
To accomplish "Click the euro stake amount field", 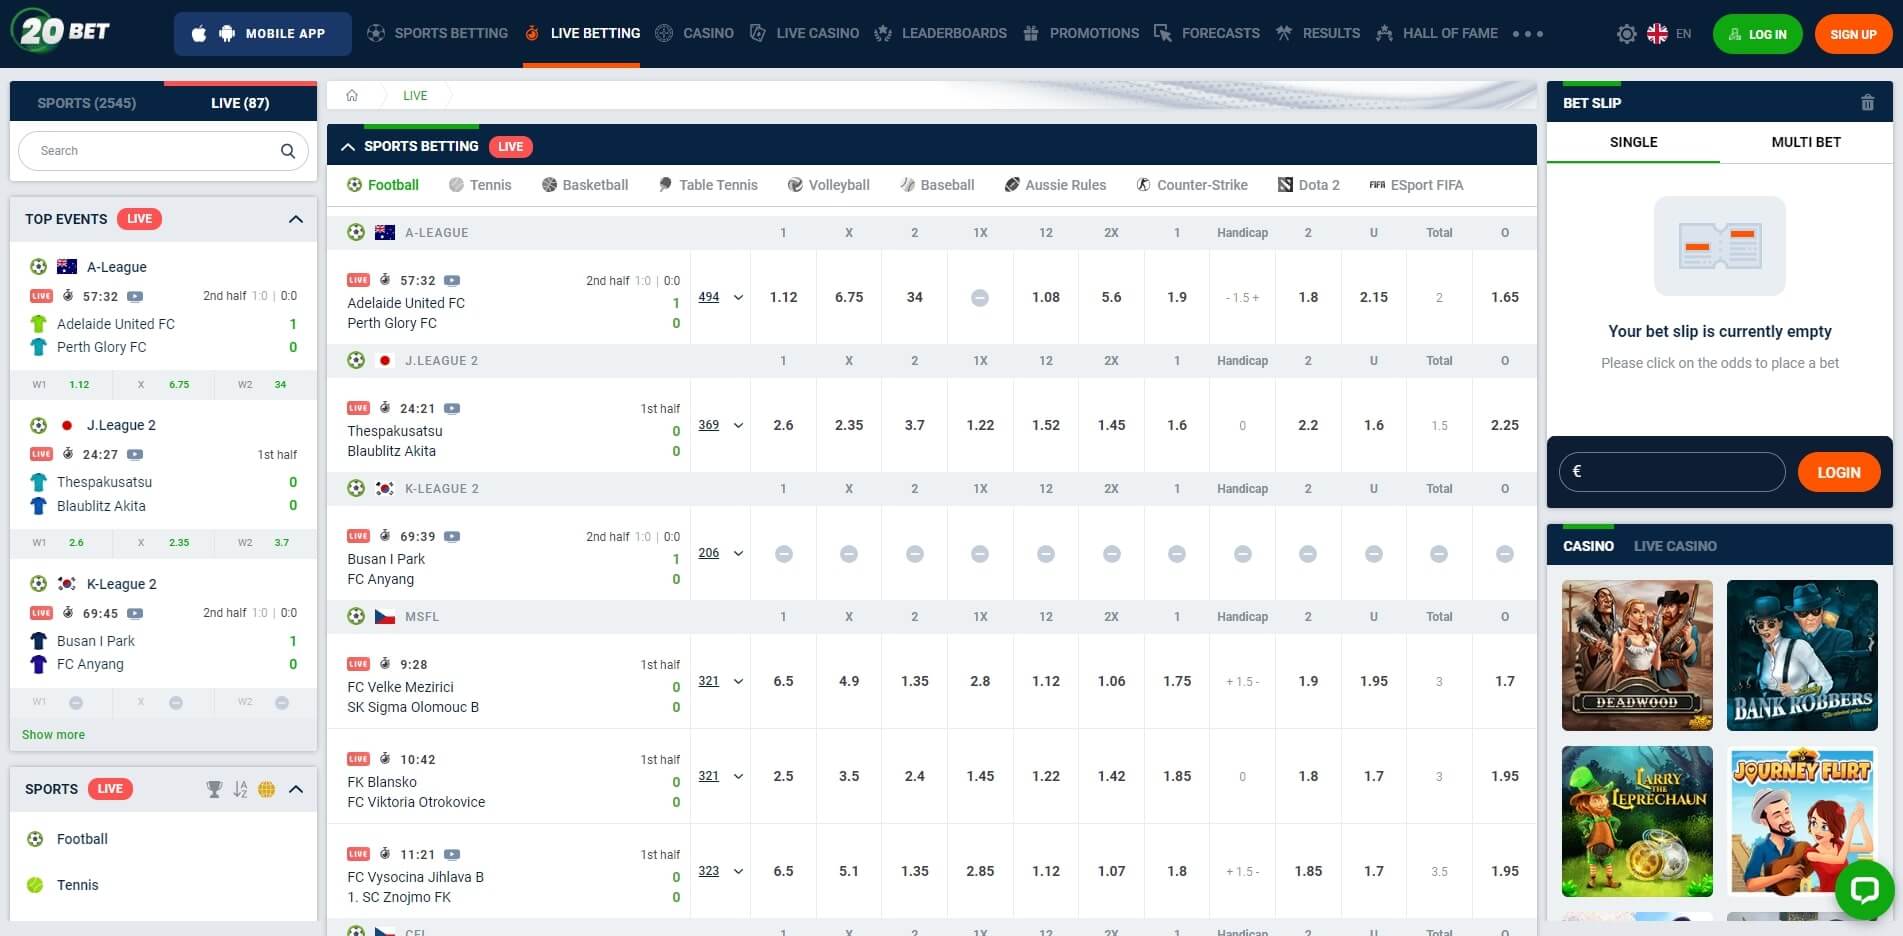I will 1671,472.
